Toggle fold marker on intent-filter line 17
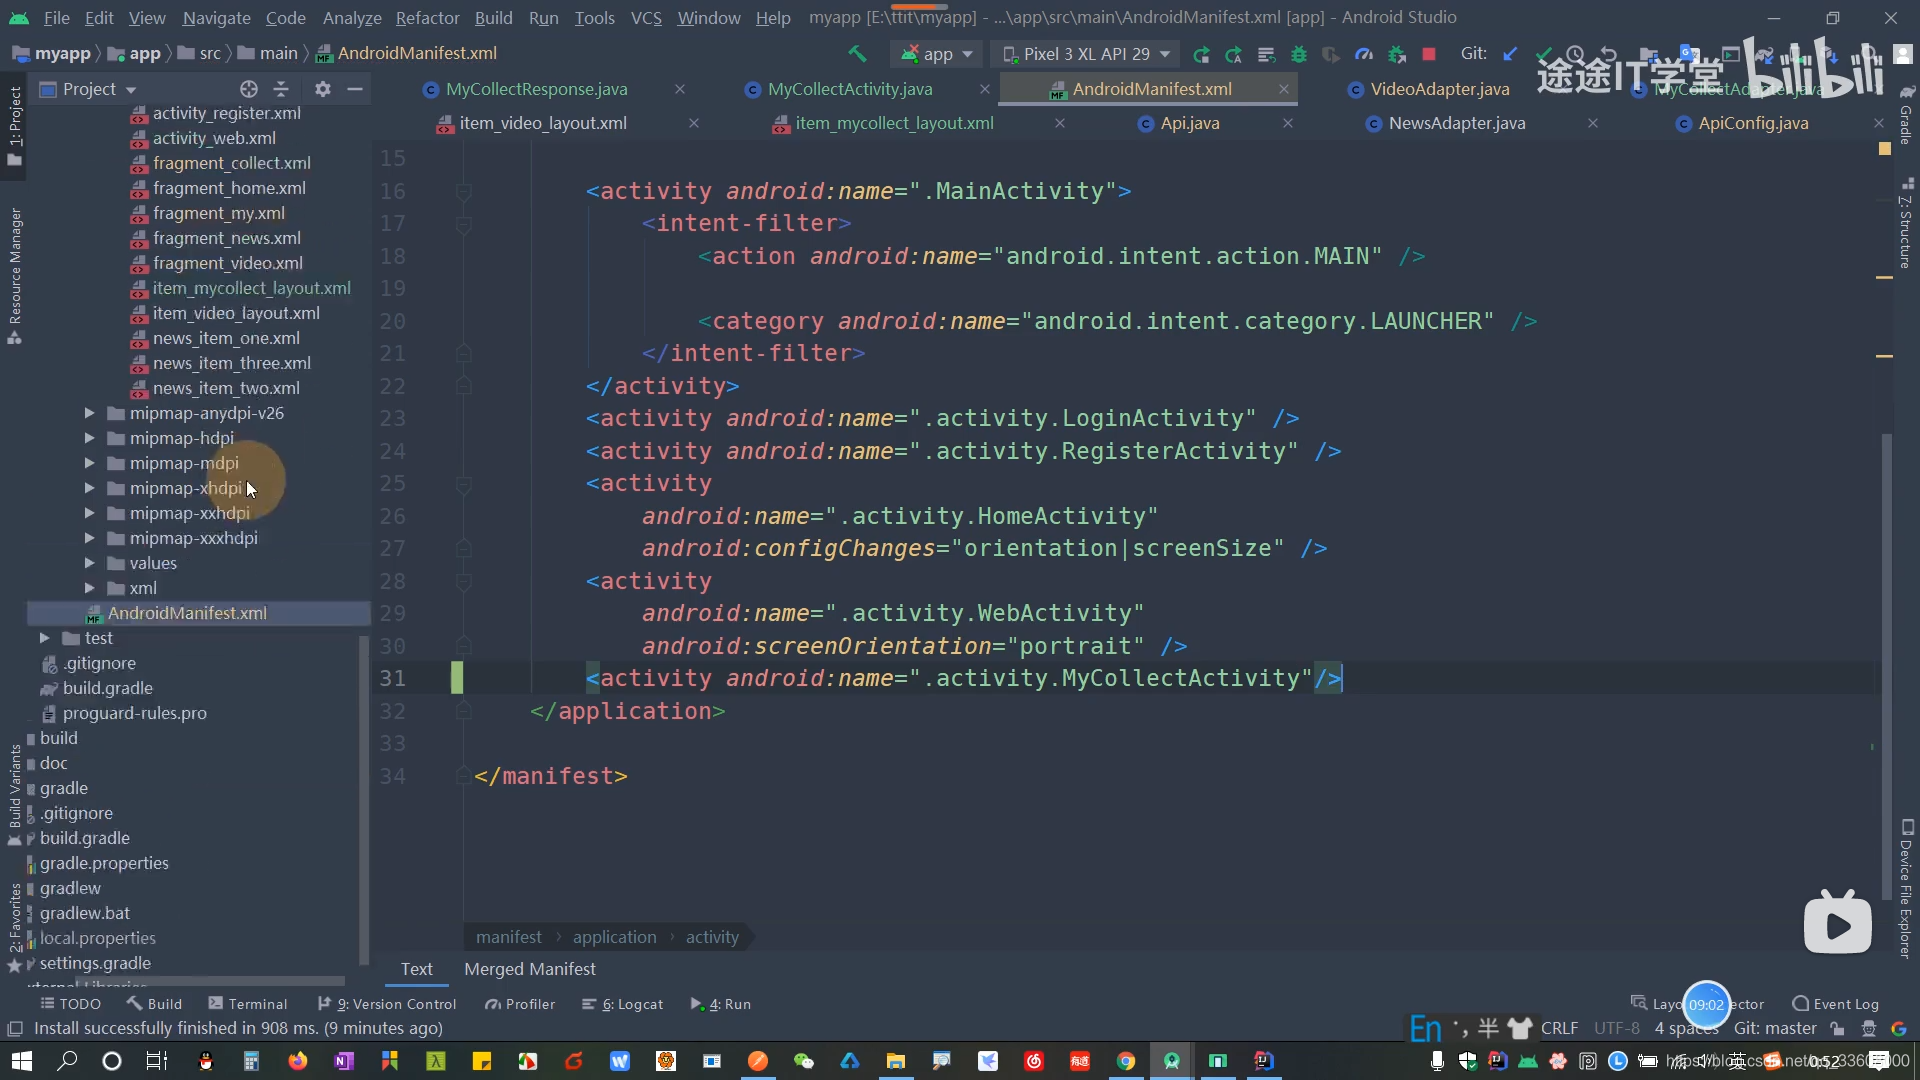1920x1080 pixels. coord(463,224)
